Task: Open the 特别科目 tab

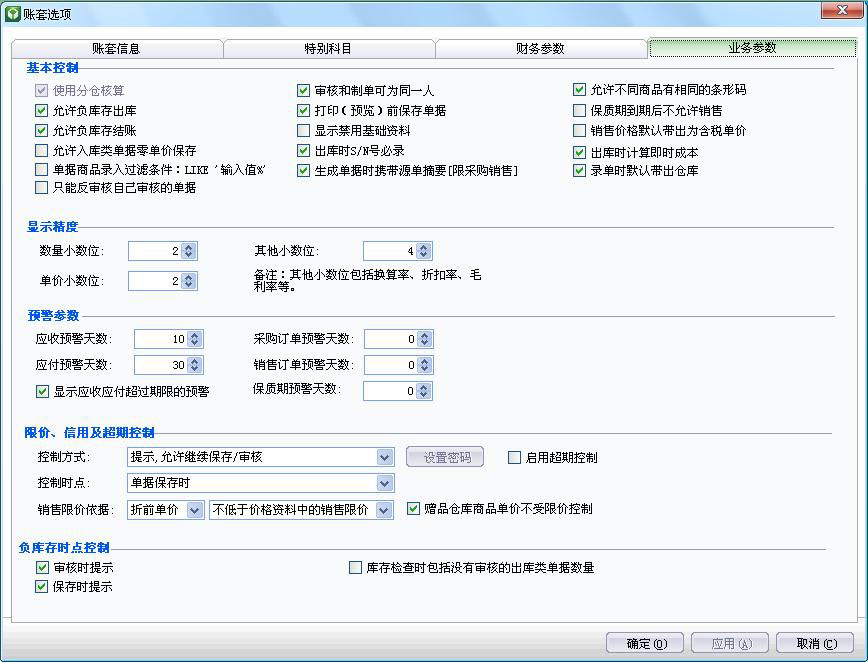Action: pos(328,46)
